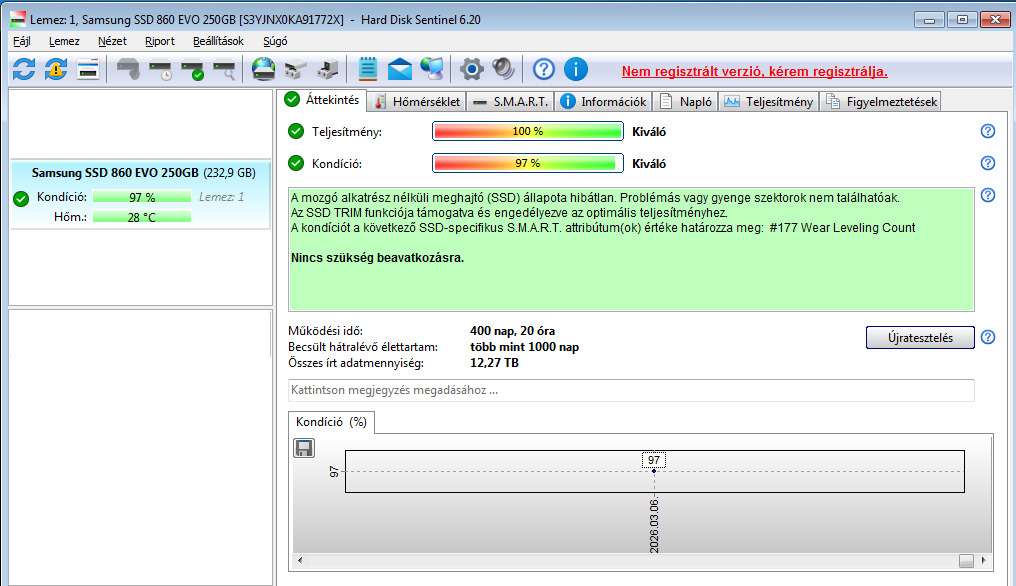Screen dimensions: 1016x586
Task: Click chart scrollbar right arrow
Action: (984, 561)
